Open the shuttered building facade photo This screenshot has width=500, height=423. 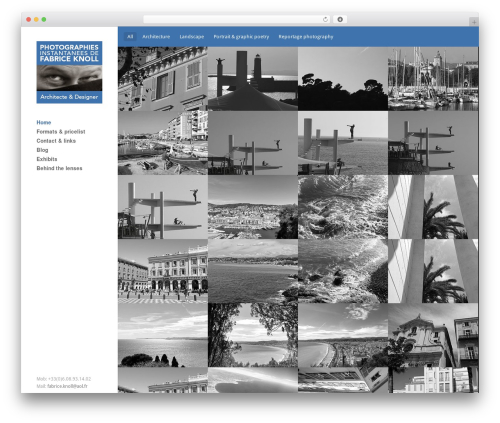click(163, 79)
